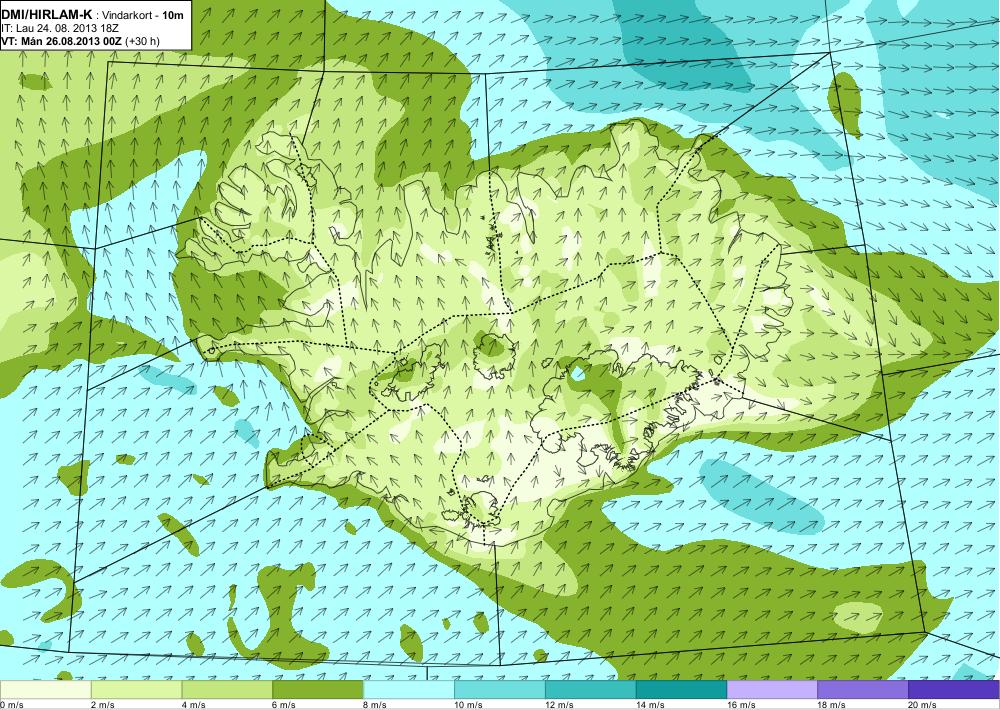Click the "10 m/s" legend label

pyautogui.click(x=468, y=705)
